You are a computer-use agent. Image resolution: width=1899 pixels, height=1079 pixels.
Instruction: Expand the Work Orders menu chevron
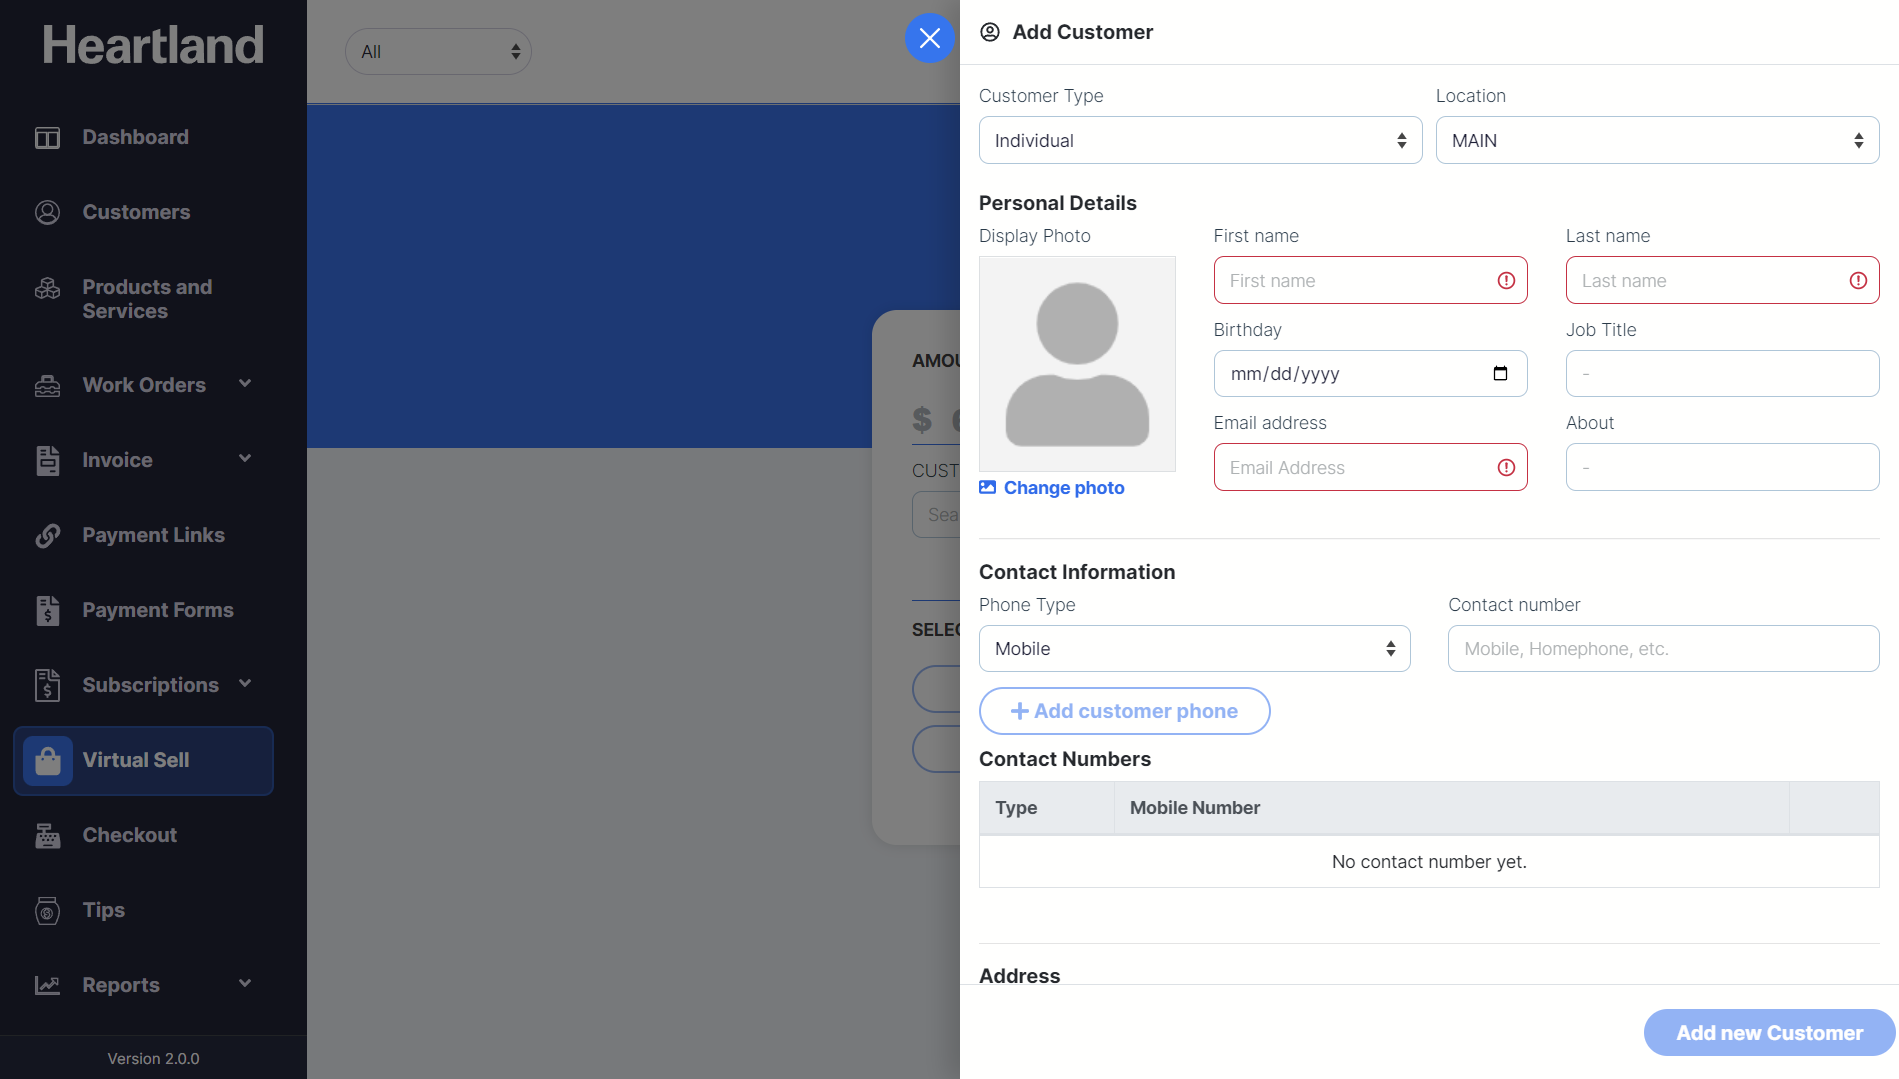tap(245, 384)
